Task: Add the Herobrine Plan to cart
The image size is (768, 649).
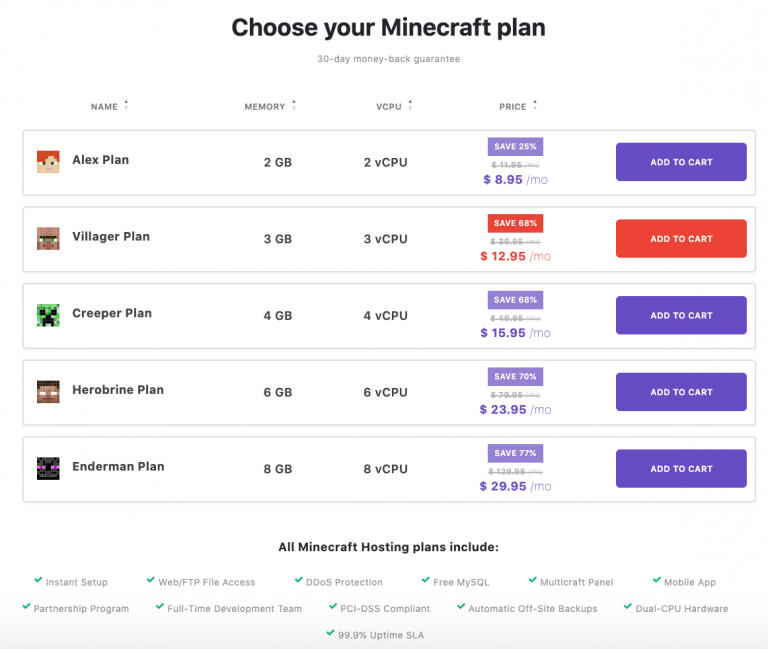Action: [681, 392]
